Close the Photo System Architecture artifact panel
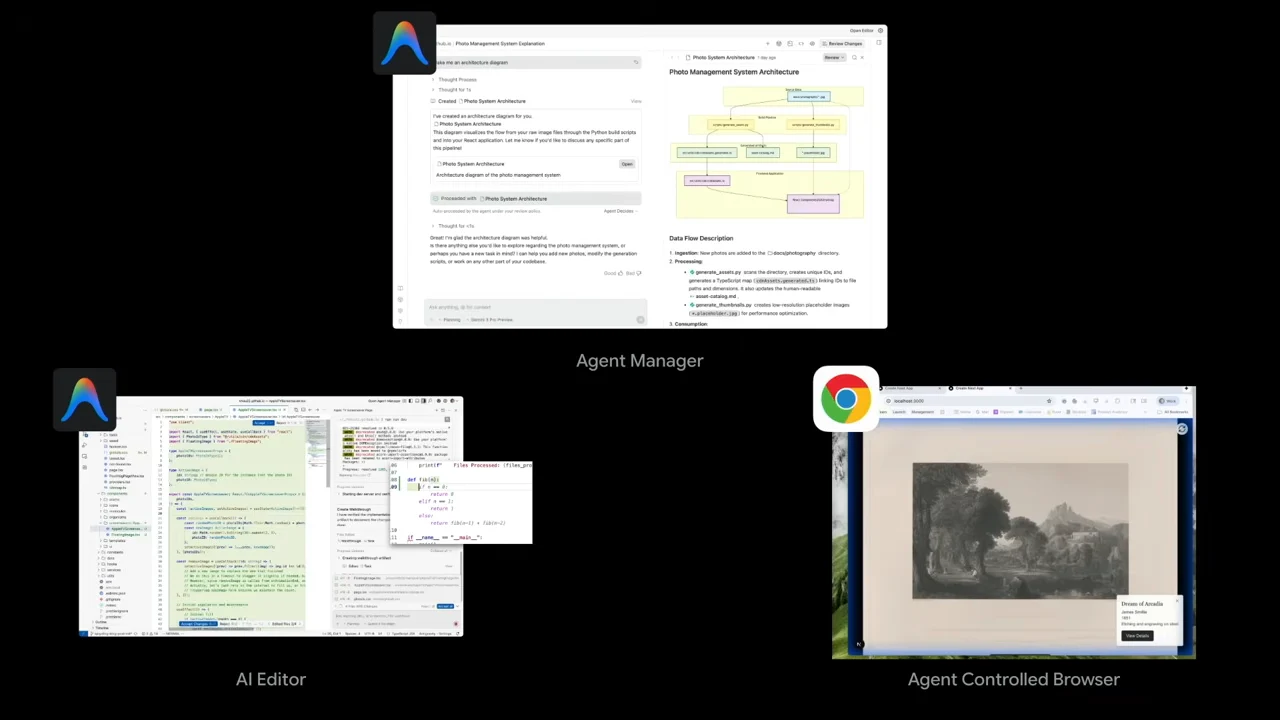The width and height of the screenshot is (1280, 720). pyautogui.click(x=862, y=57)
